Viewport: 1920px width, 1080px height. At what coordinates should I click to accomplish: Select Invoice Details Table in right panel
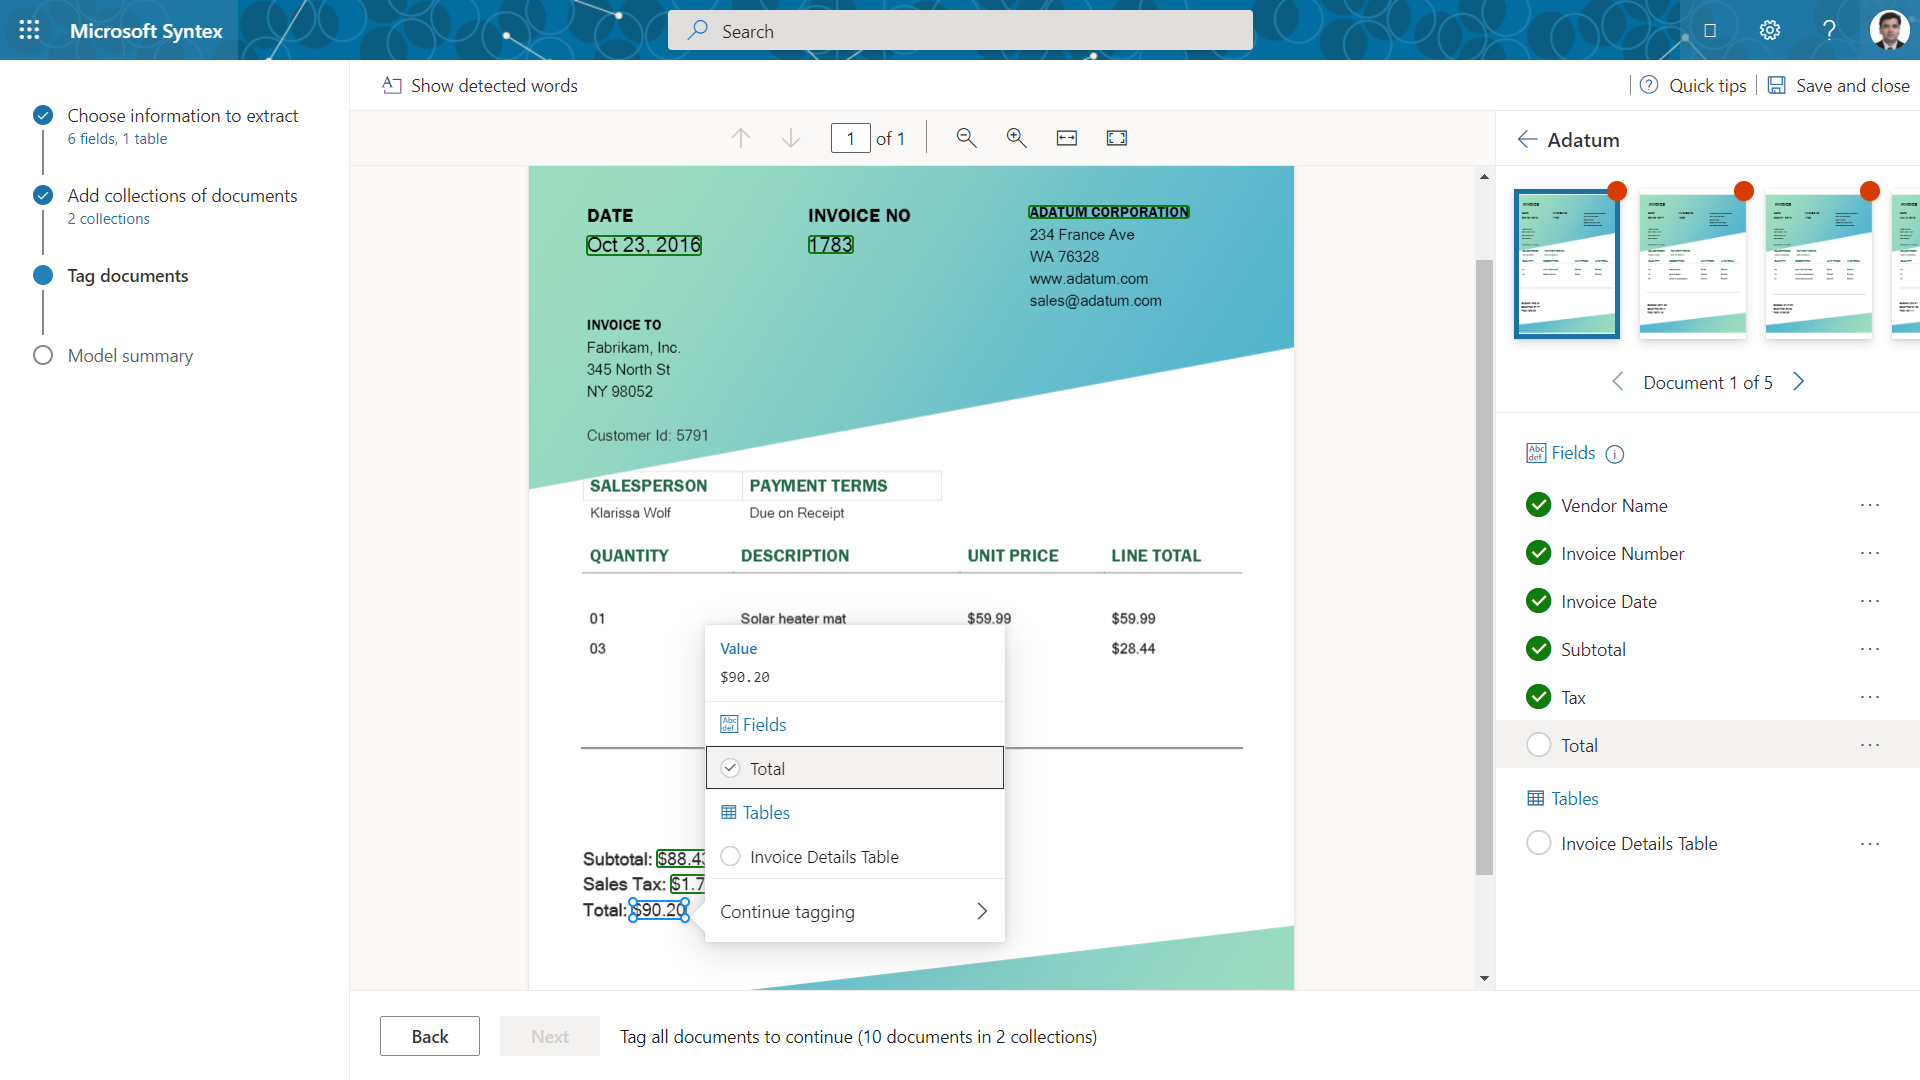(x=1639, y=843)
